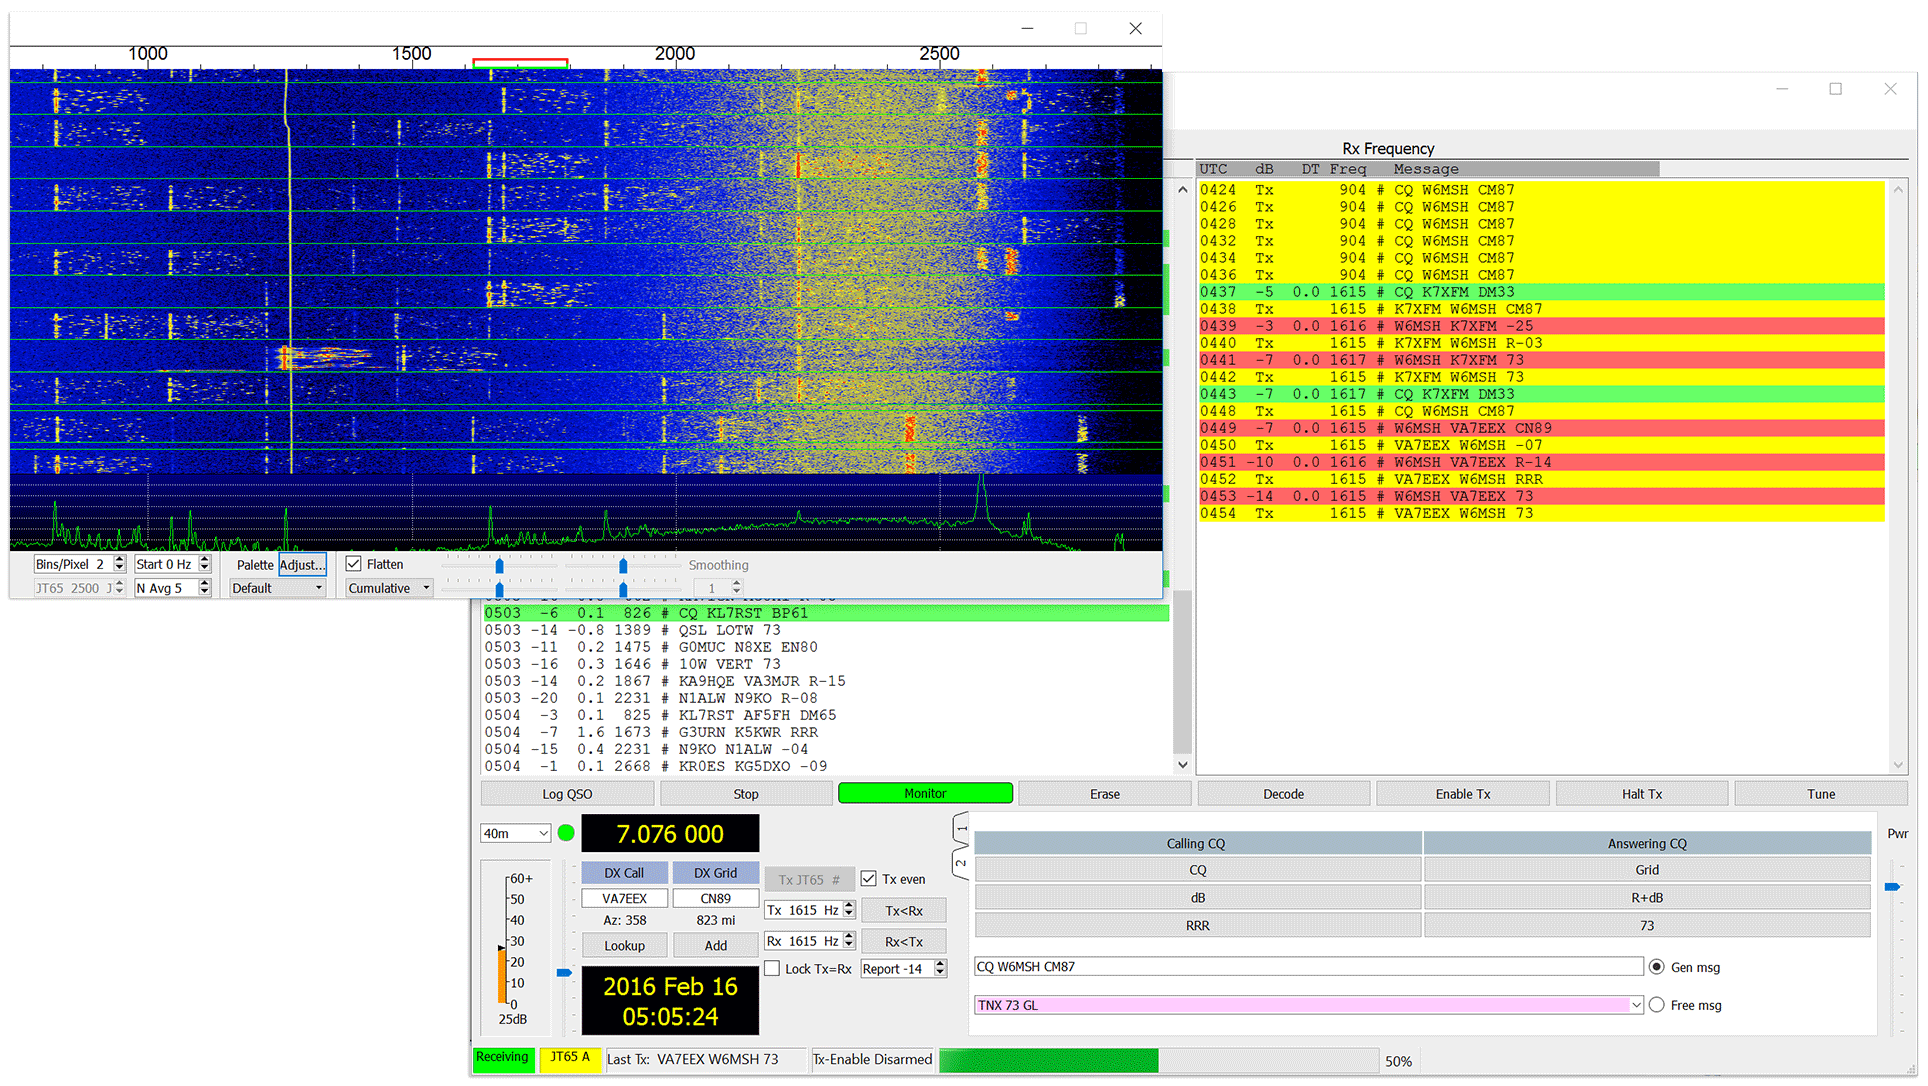This screenshot has height=1086, width=1928.
Task: Select the Free msg radio button
Action: [1657, 1006]
